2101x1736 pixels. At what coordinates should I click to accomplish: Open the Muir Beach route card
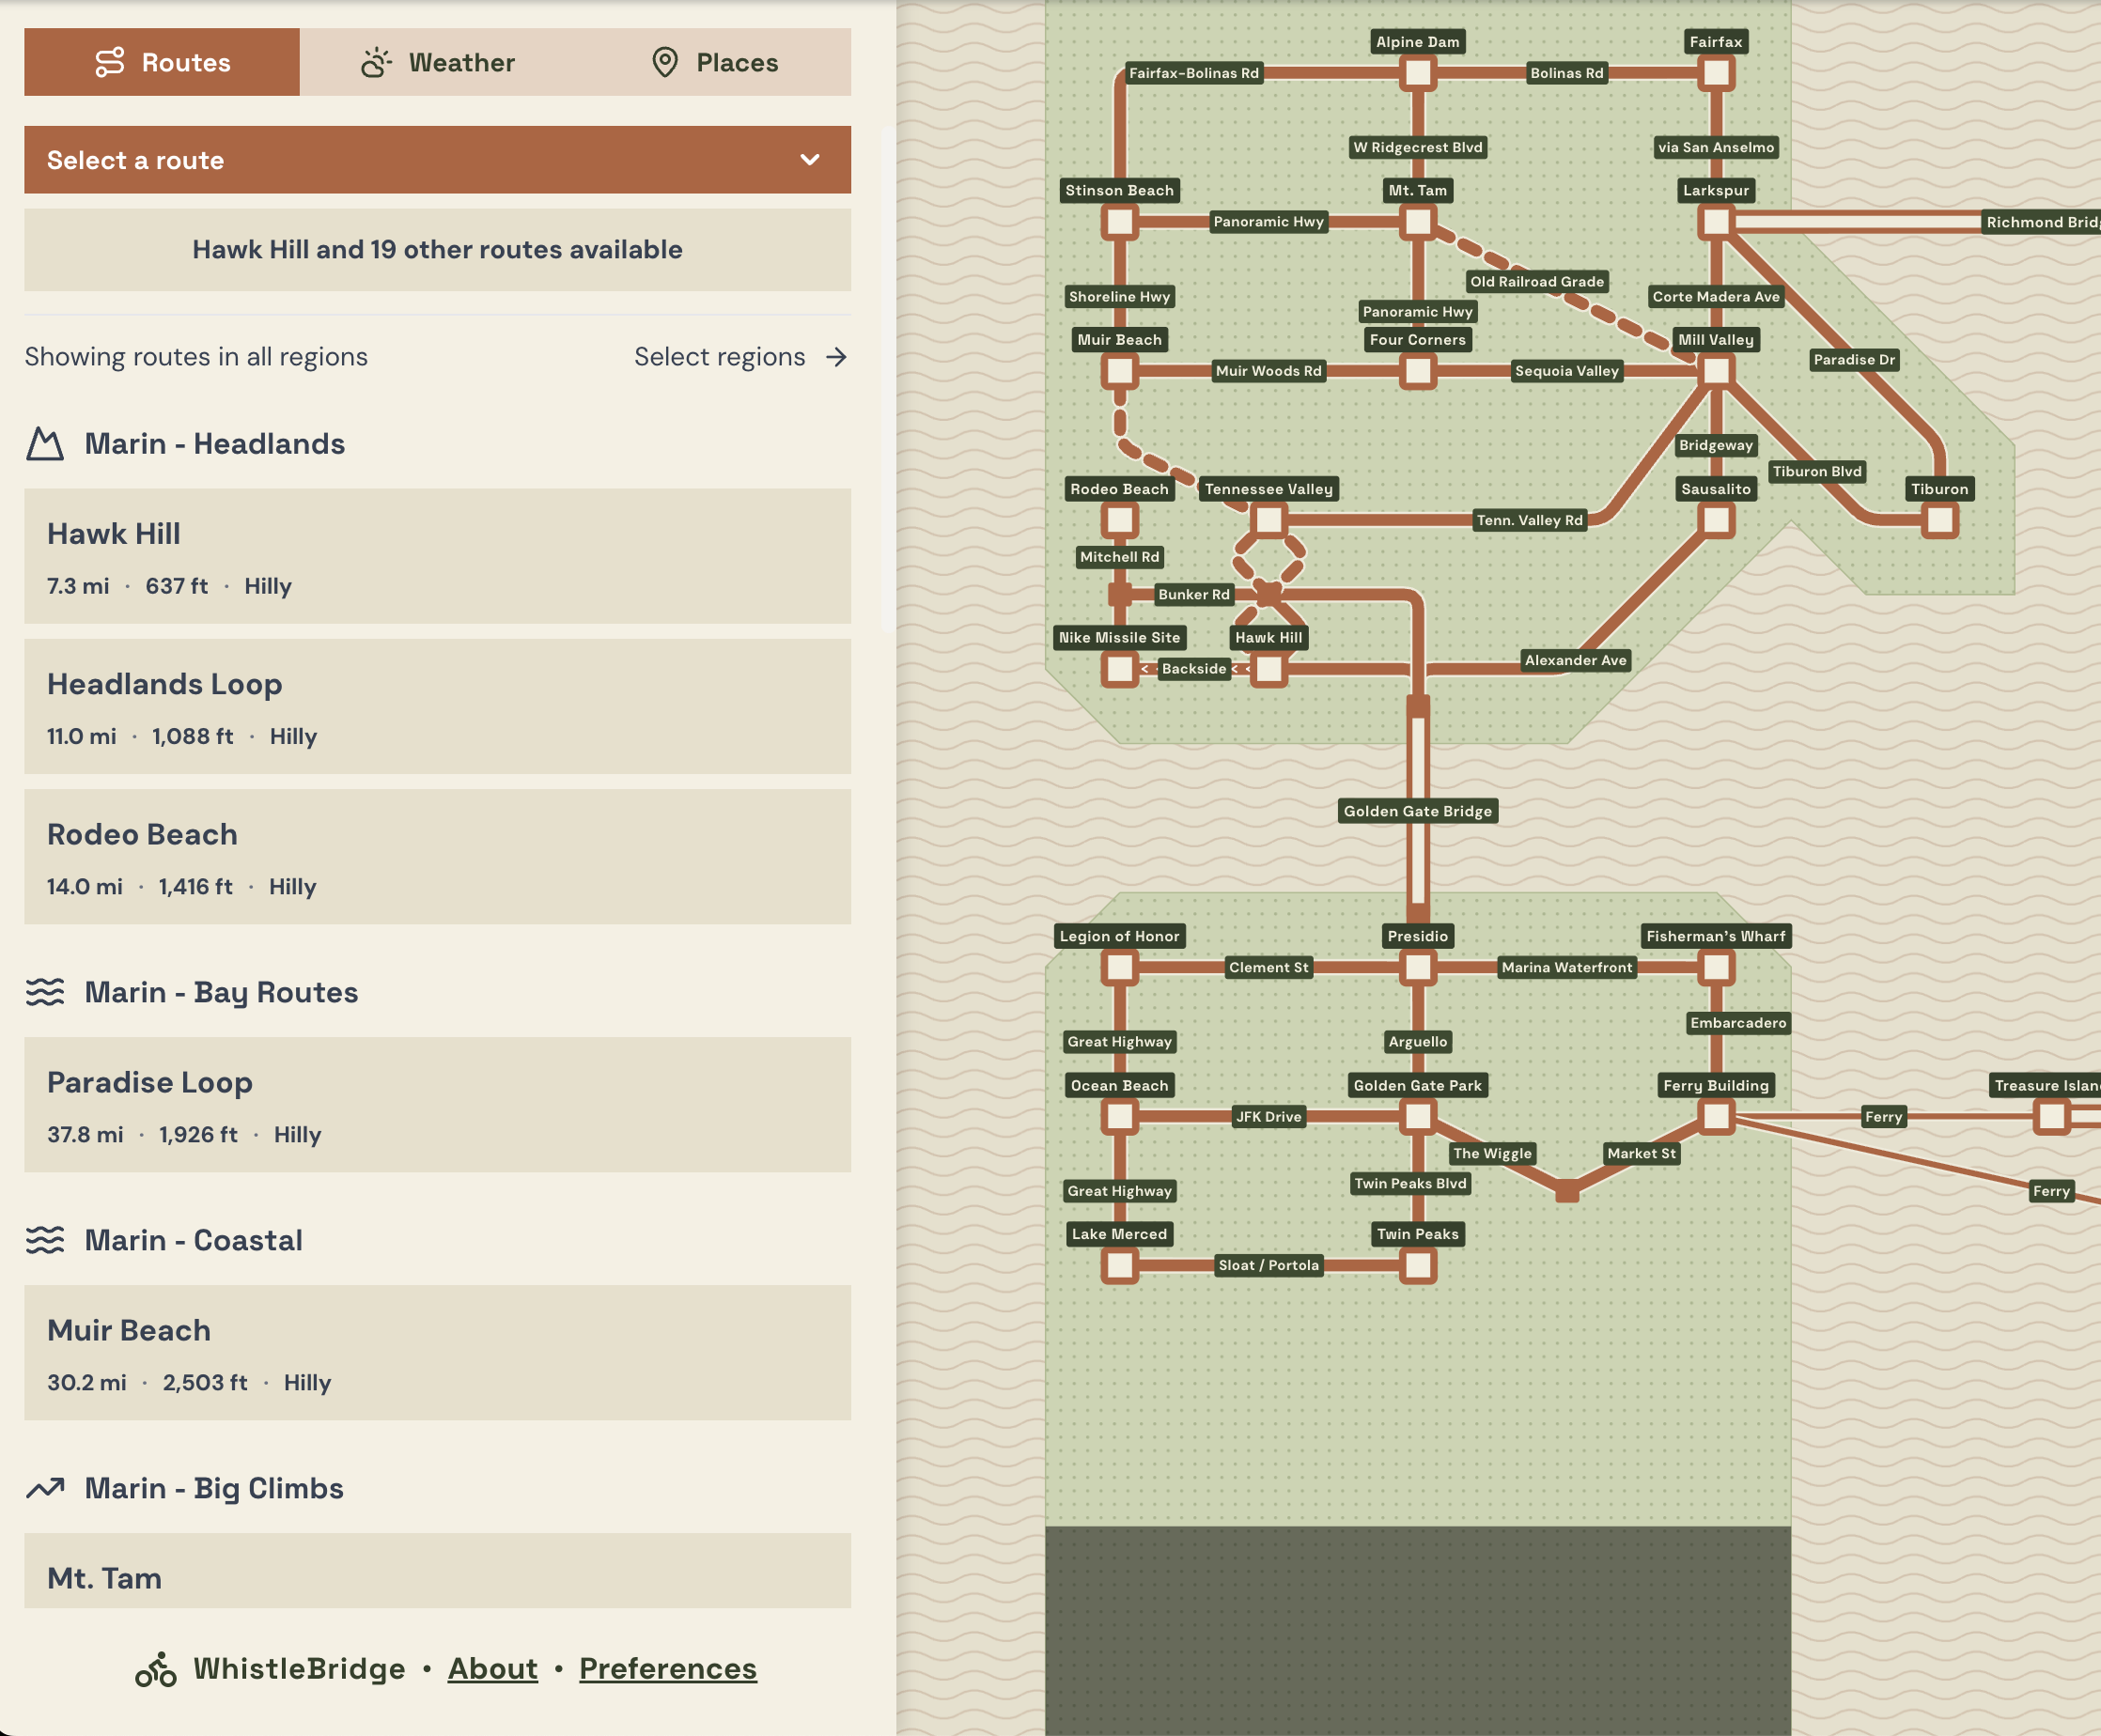click(x=437, y=1353)
